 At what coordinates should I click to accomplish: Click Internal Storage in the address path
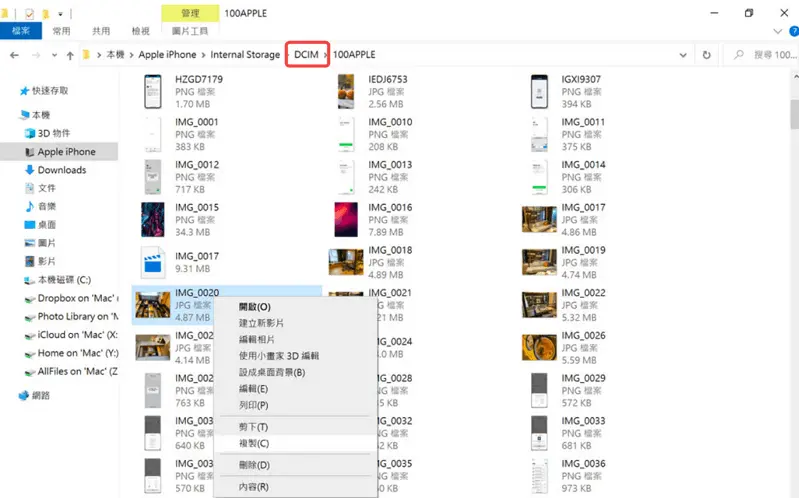[245, 55]
